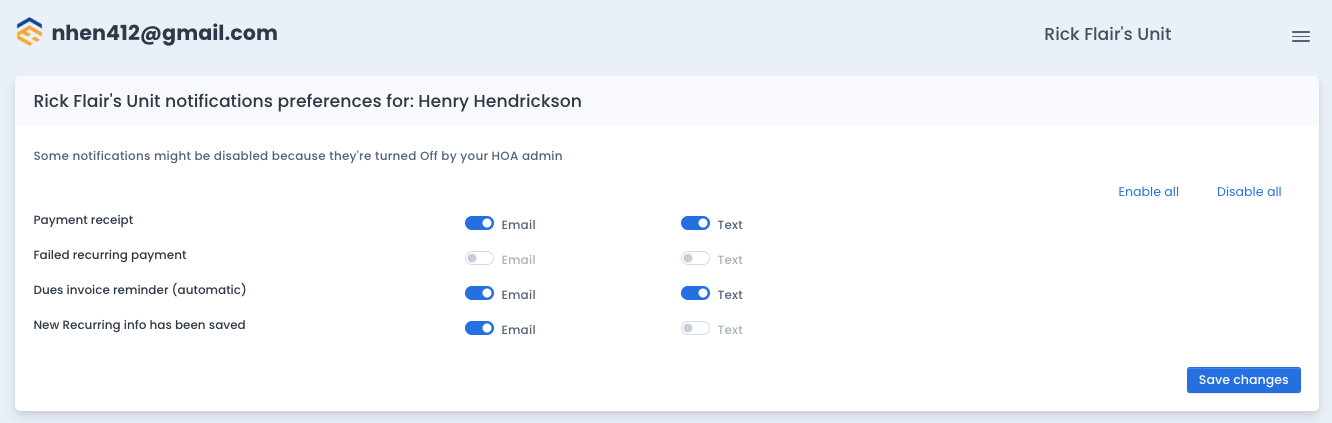Image resolution: width=1332 pixels, height=423 pixels.
Task: Click the New Recurring info has been saved label
Action: (x=139, y=325)
